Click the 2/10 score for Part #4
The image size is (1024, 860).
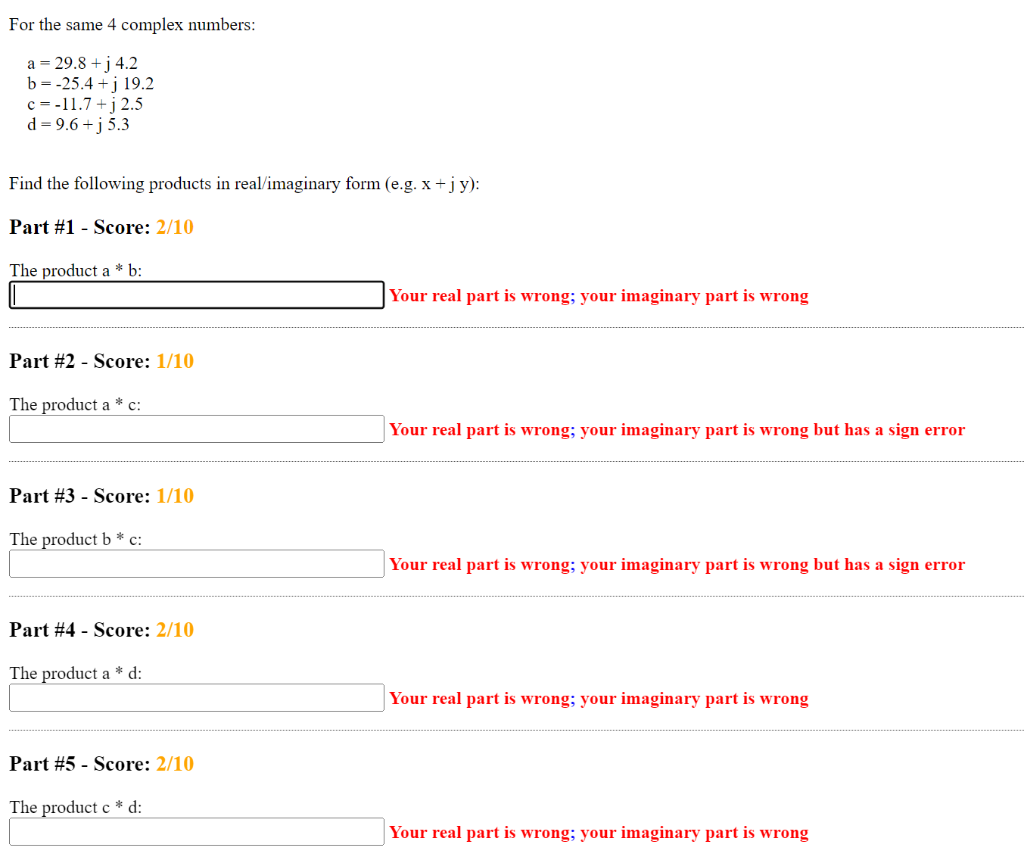point(174,630)
